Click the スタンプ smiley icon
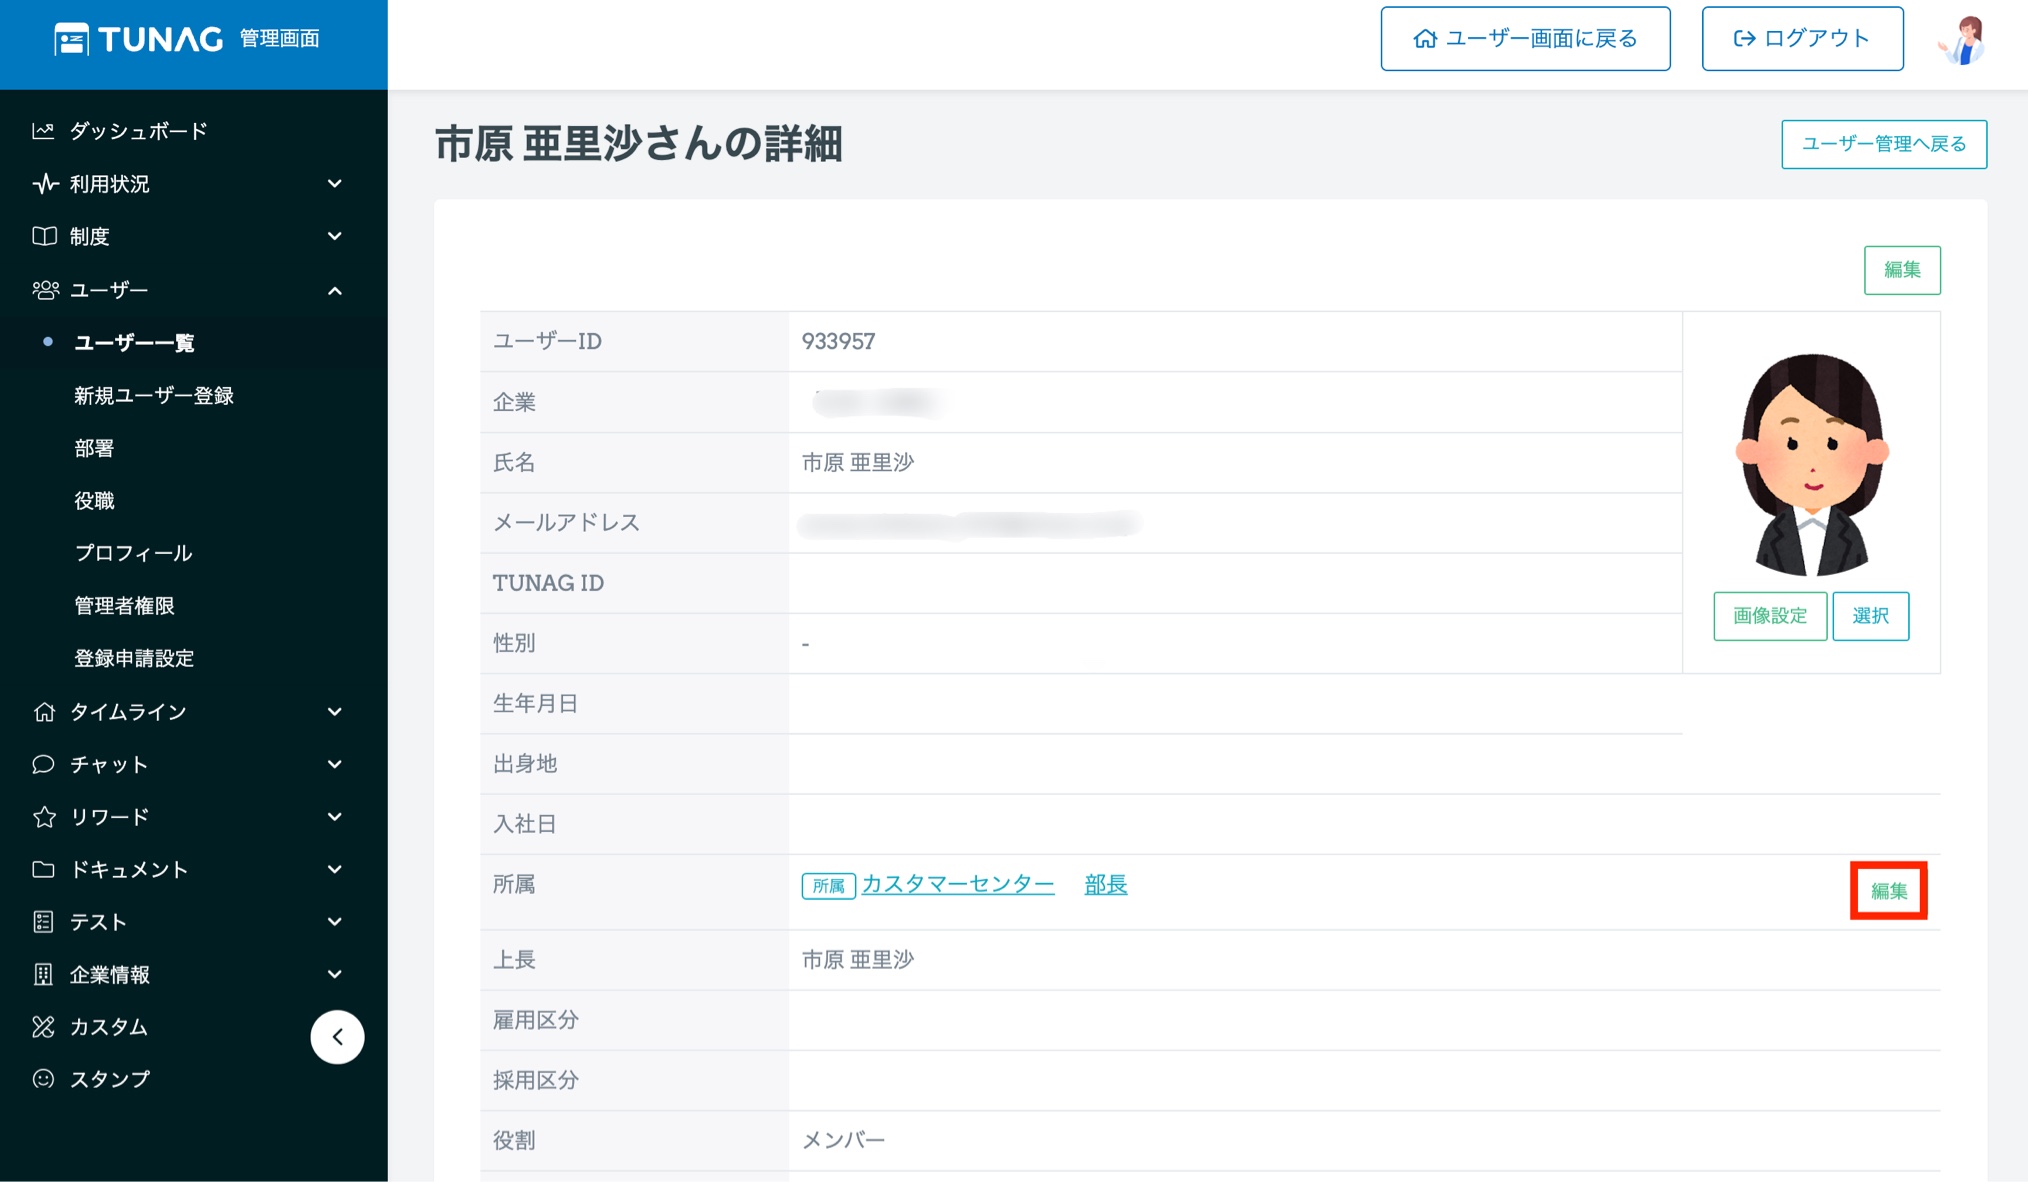Viewport: 2028px width, 1182px height. 43,1079
